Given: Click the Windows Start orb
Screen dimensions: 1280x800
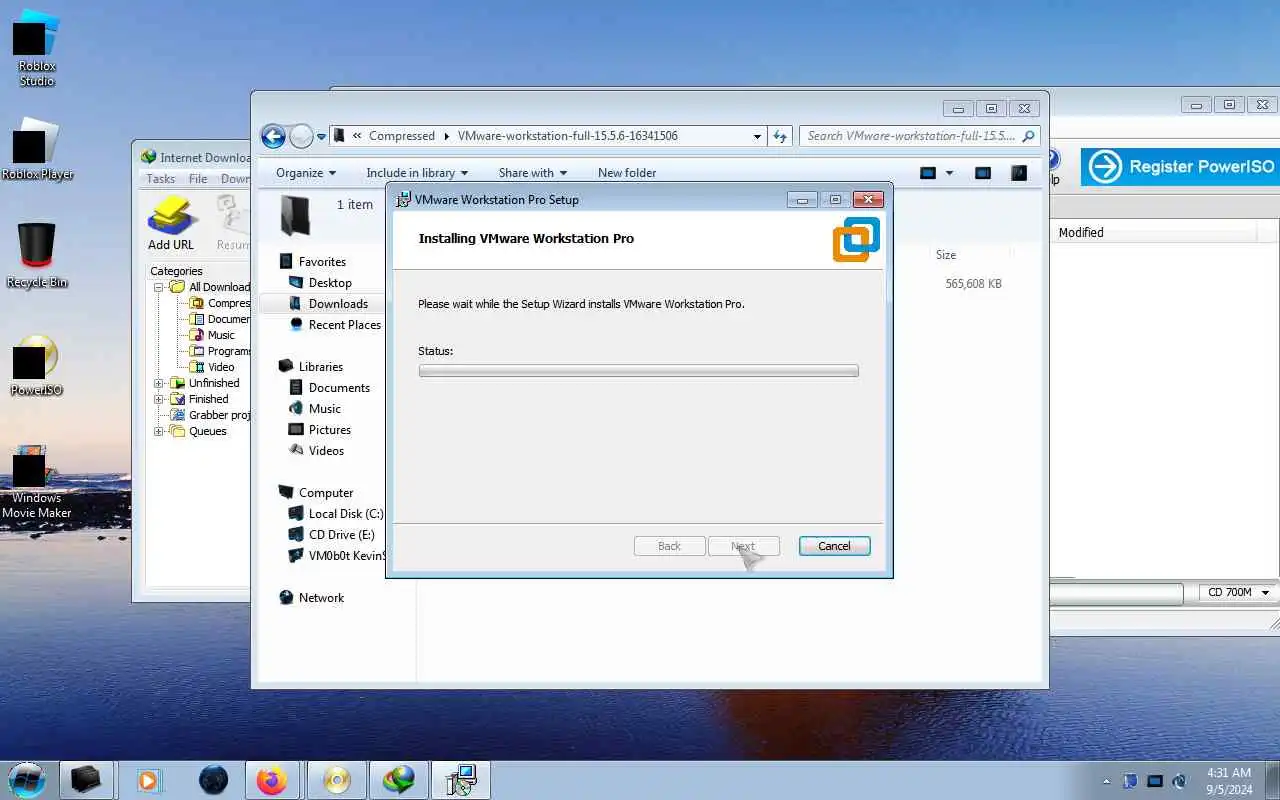Looking at the screenshot, I should pos(26,780).
